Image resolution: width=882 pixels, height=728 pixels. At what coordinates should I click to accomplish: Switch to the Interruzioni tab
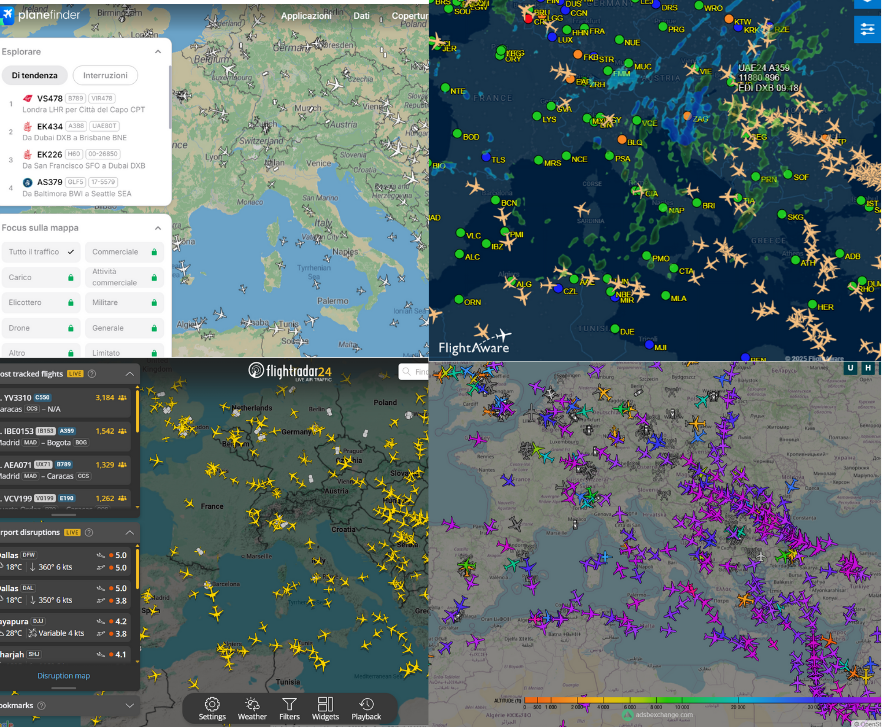105,75
